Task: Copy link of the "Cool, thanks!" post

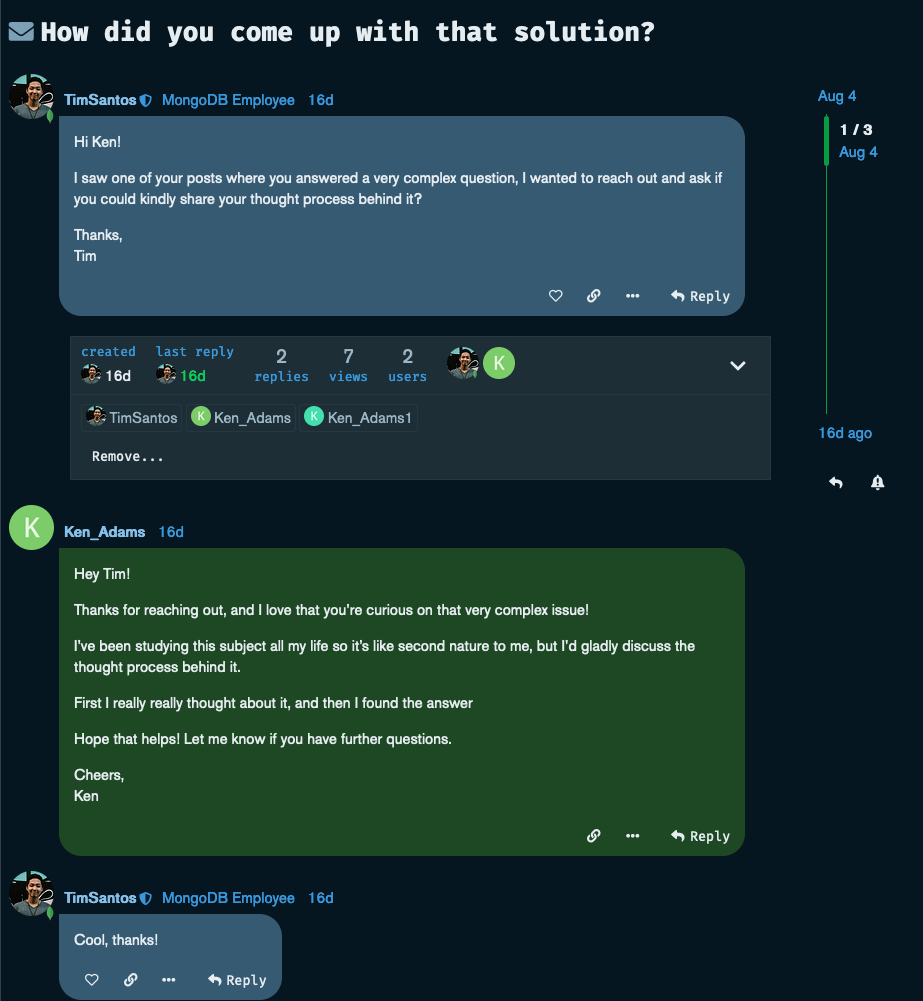Action: point(130,980)
